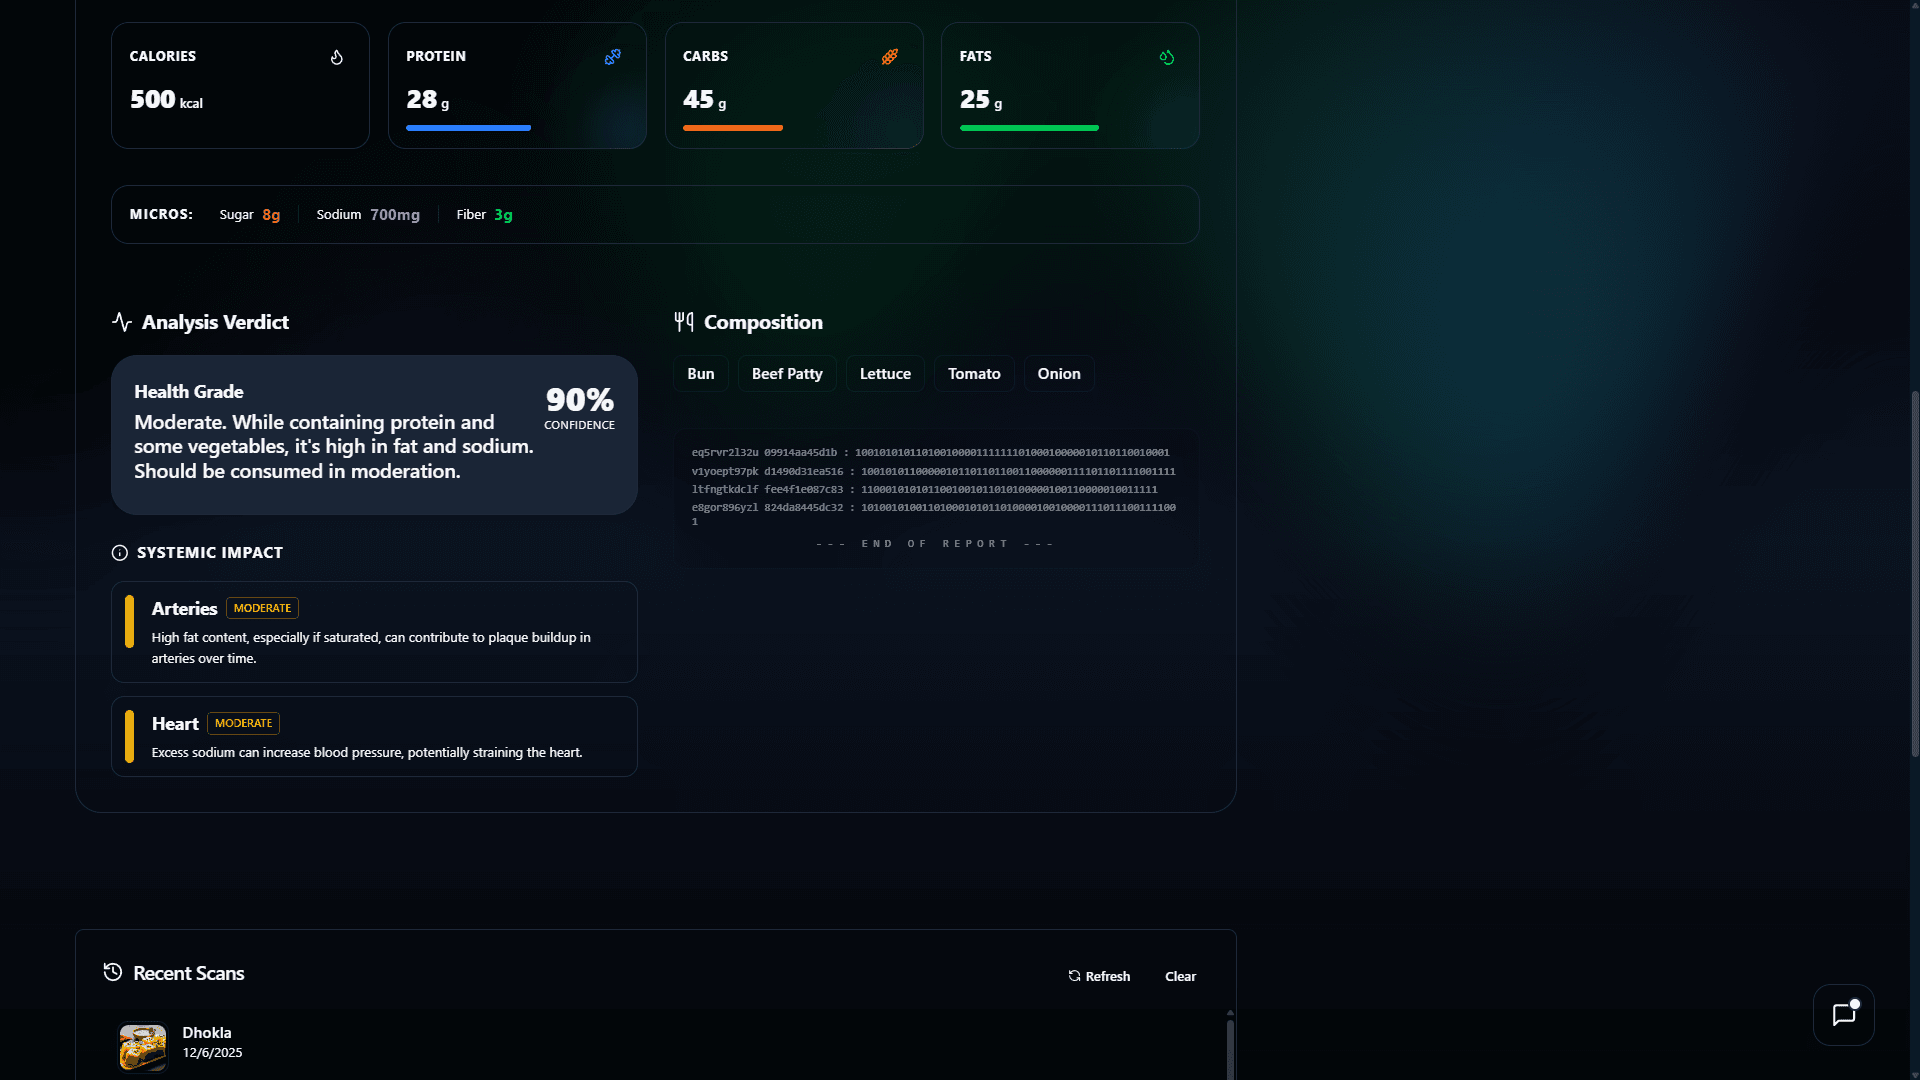Click the Heart excess sodium description
The width and height of the screenshot is (1920, 1080).
[x=367, y=752]
